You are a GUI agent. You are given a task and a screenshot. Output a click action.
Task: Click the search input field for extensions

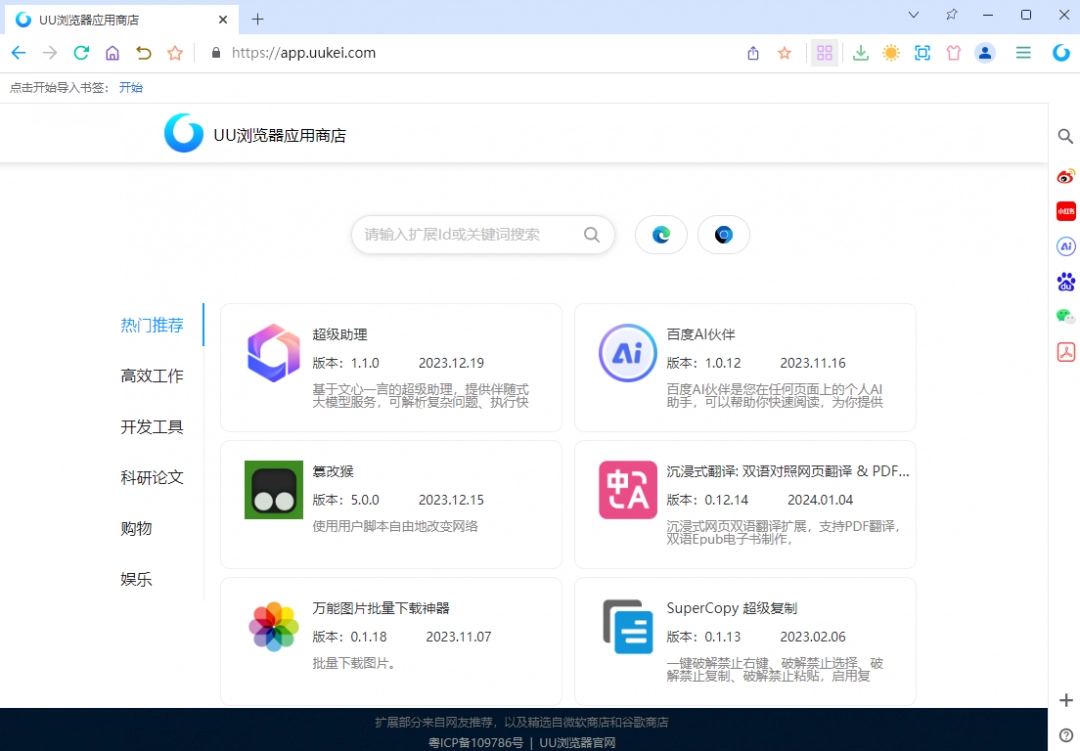[x=470, y=234]
